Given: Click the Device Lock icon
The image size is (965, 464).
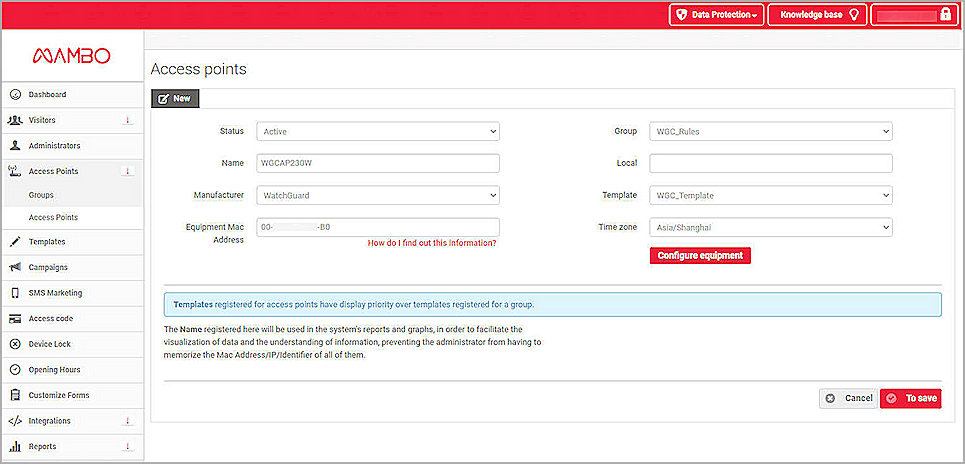Looking at the screenshot, I should click(15, 344).
